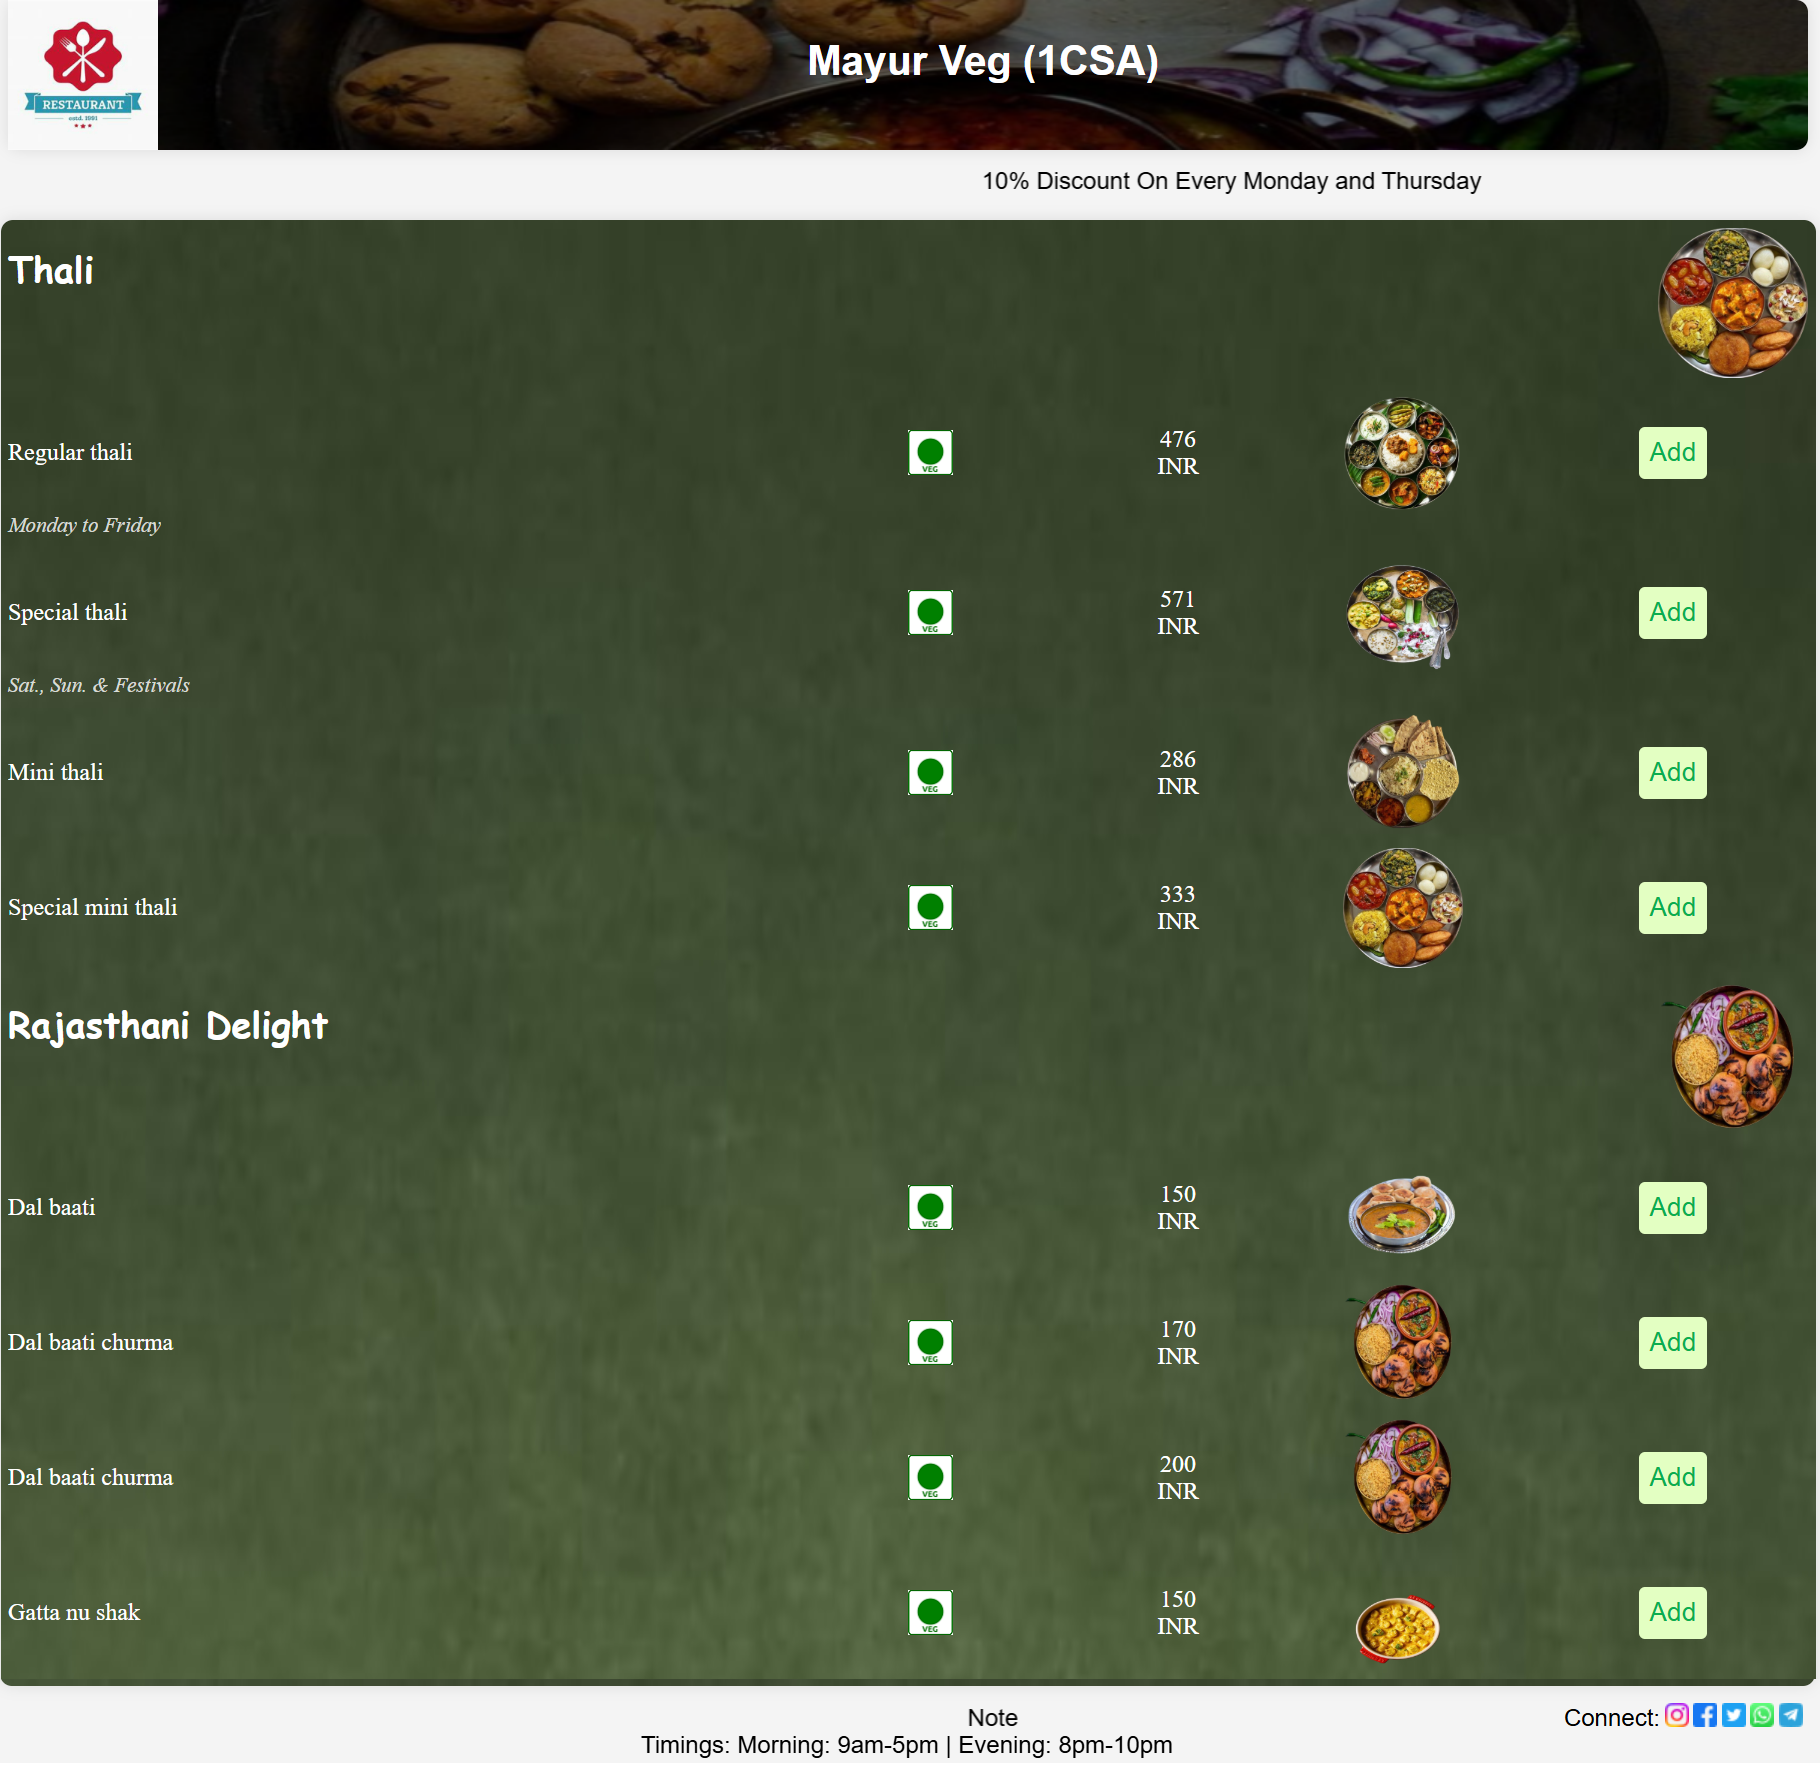The width and height of the screenshot is (1820, 1767).
Task: Add Special mini thali to order
Action: pos(1672,908)
